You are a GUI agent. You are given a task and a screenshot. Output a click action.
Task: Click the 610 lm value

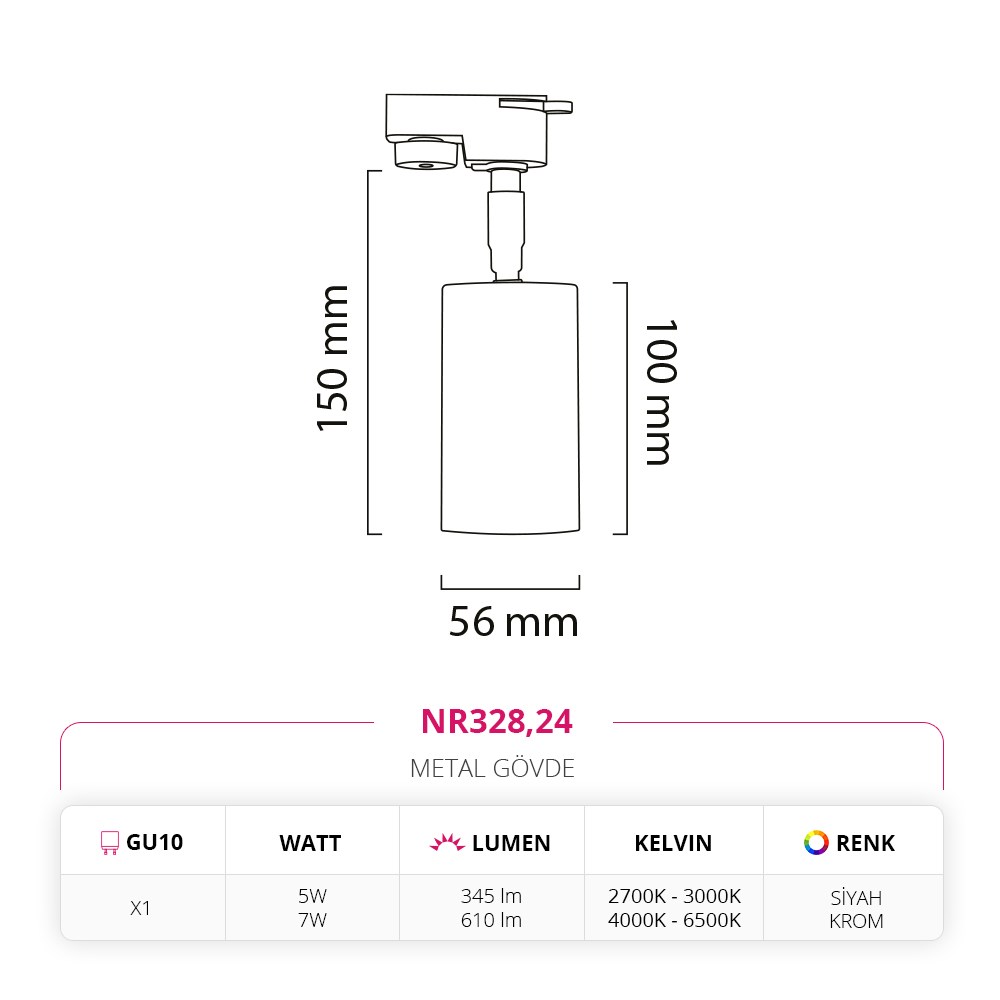(490, 920)
